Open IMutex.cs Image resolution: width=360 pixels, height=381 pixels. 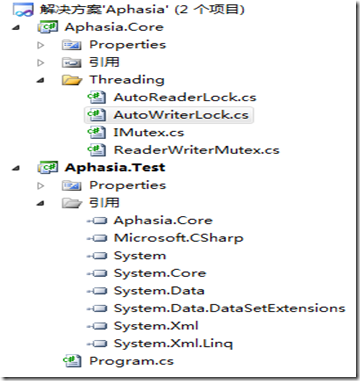pyautogui.click(x=149, y=133)
